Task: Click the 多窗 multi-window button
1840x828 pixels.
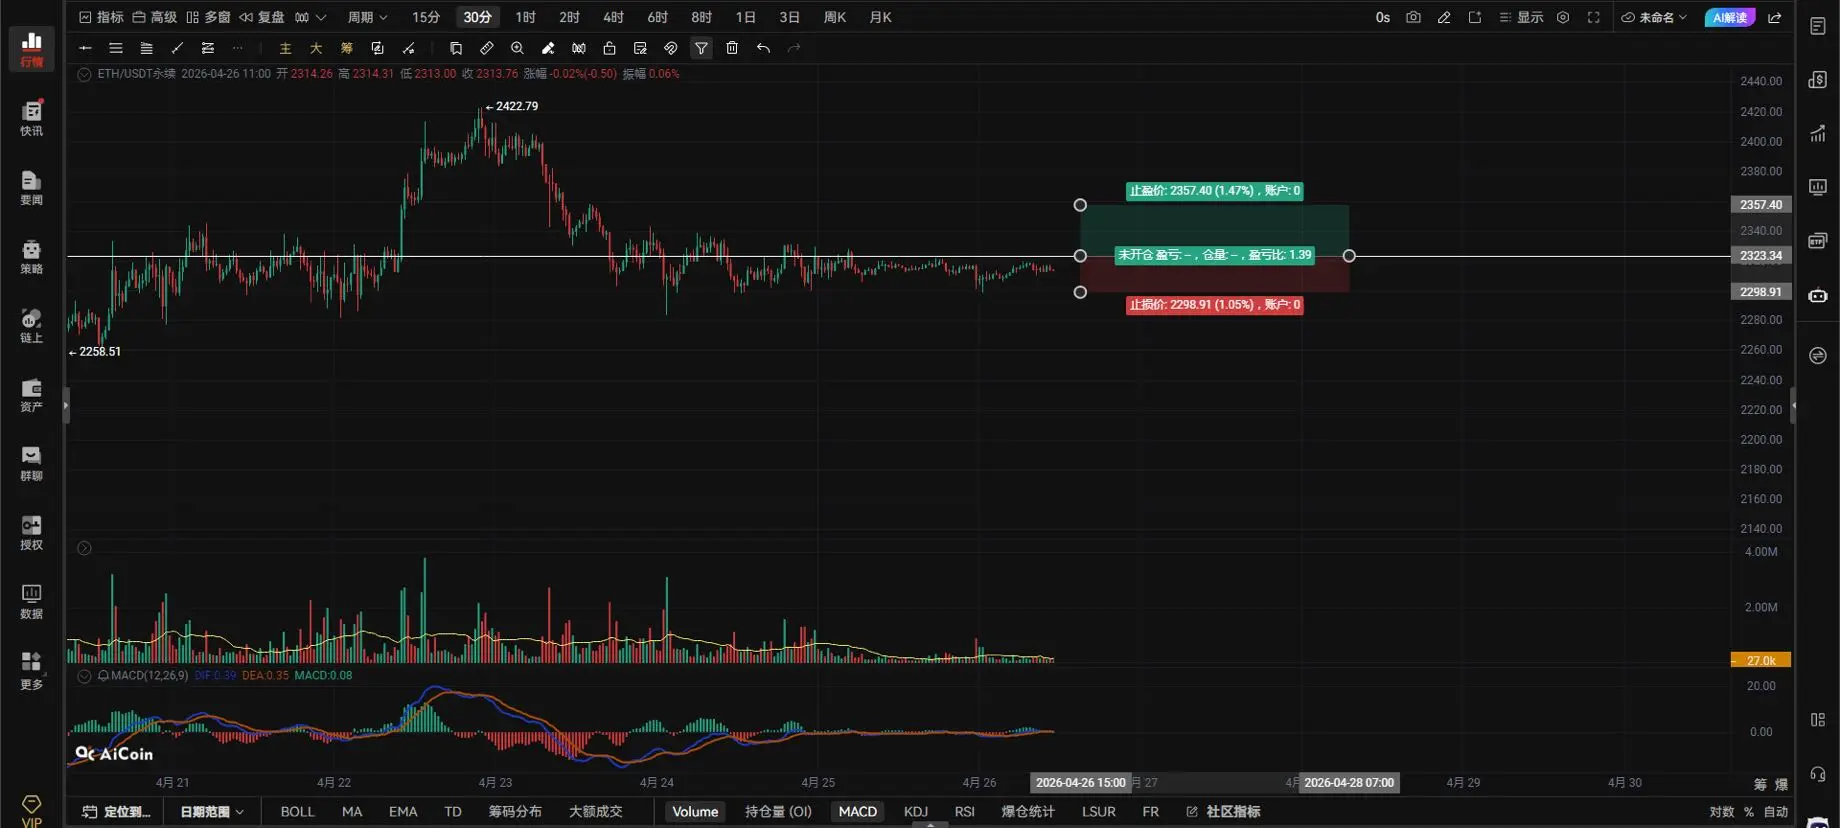Action: pos(208,17)
